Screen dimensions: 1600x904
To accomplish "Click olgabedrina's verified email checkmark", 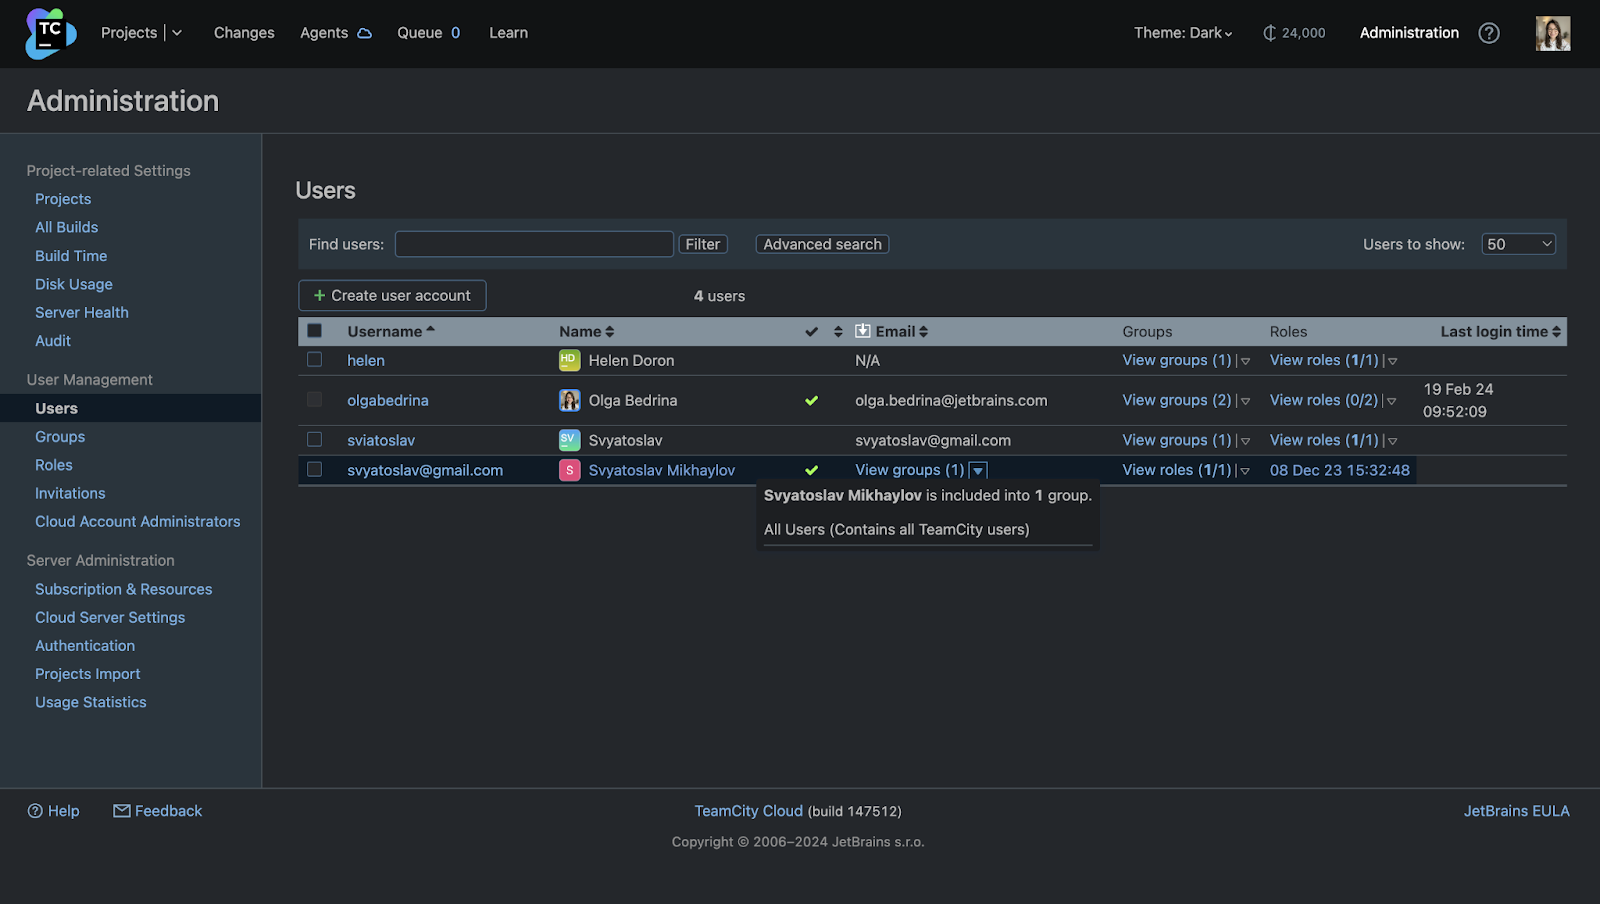I will tap(812, 401).
